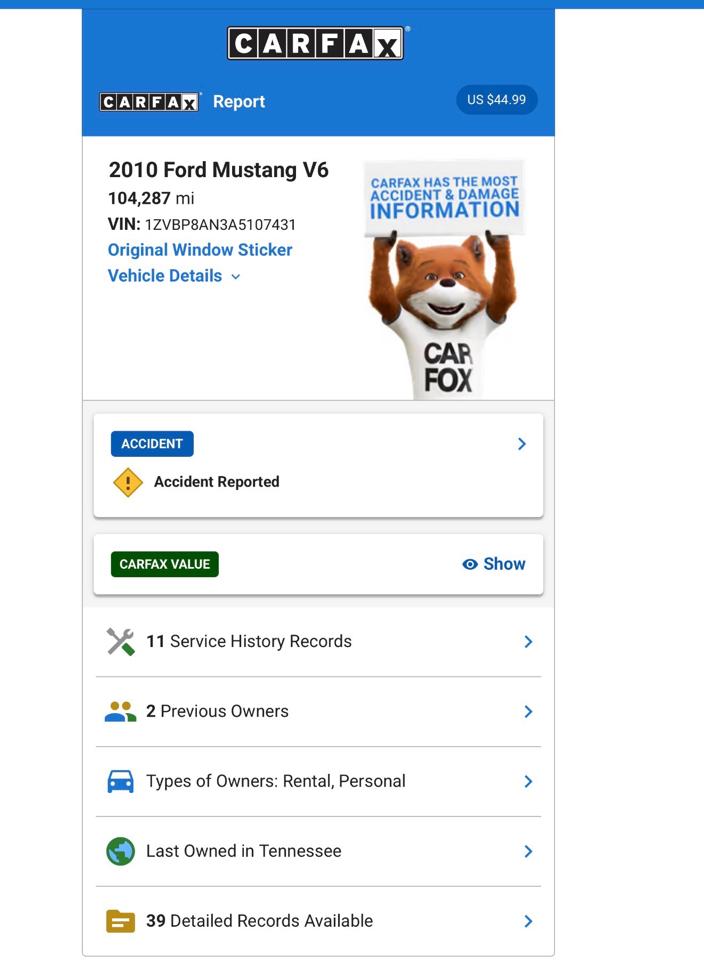The width and height of the screenshot is (704, 960).
Task: Click the Car Fox mascot image
Action: click(x=444, y=280)
